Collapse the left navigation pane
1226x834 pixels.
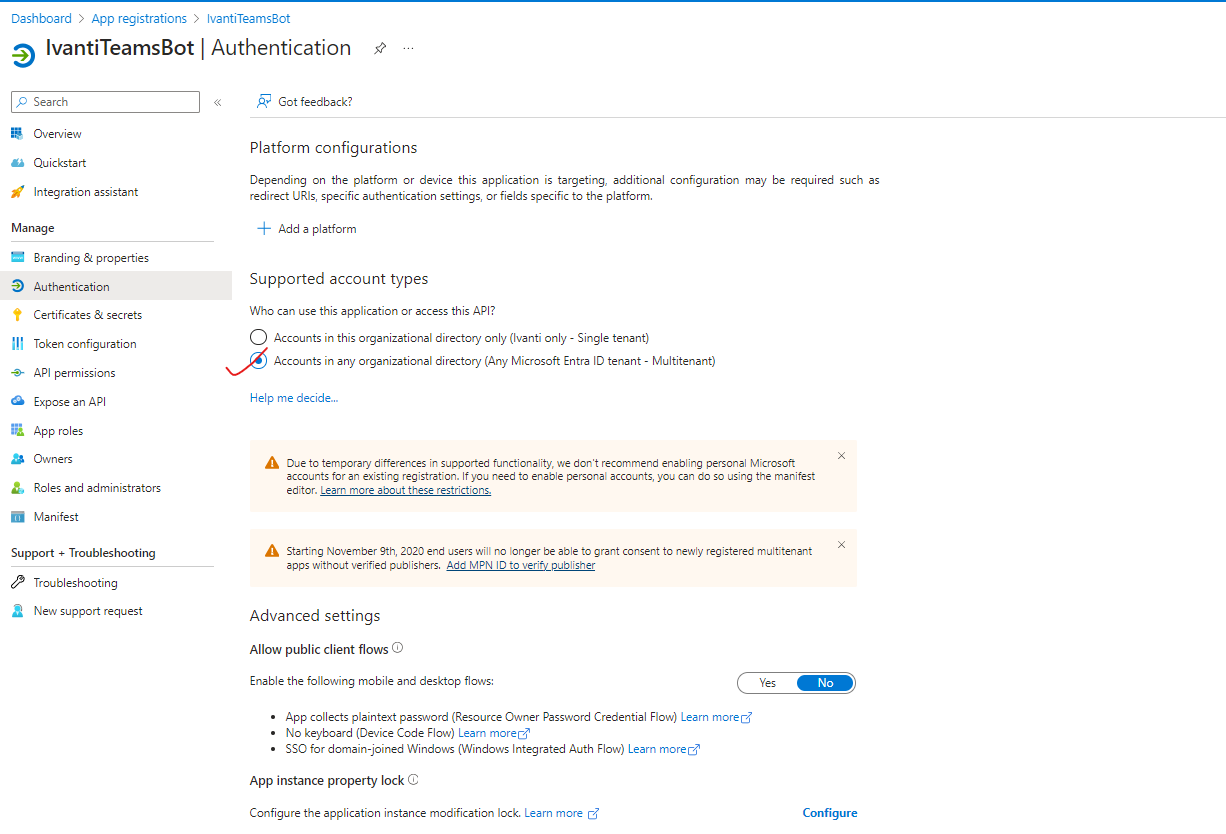click(217, 101)
